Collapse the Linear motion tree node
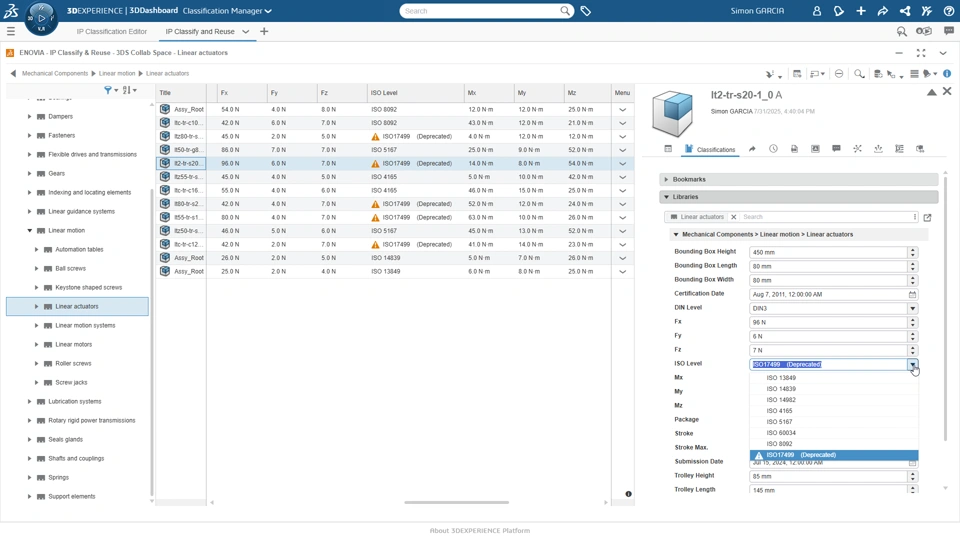960x540 pixels. [x=30, y=231]
